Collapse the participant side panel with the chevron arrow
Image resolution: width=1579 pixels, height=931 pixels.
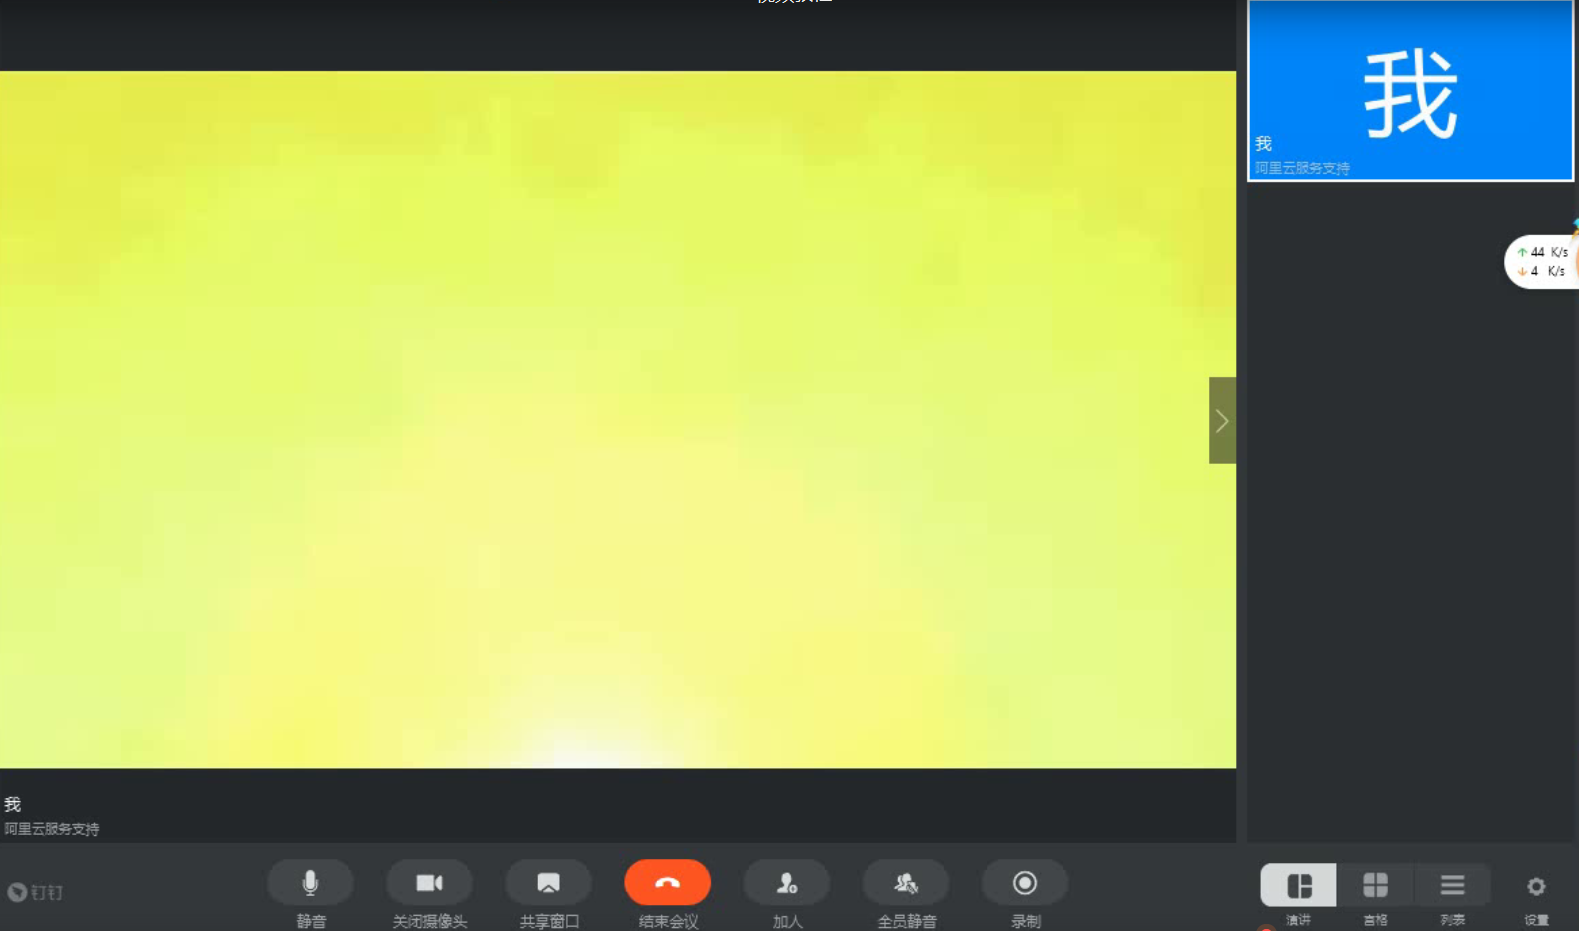tap(1222, 421)
